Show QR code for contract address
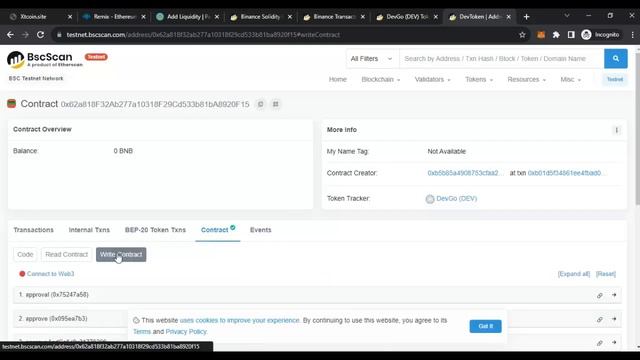 (x=276, y=104)
